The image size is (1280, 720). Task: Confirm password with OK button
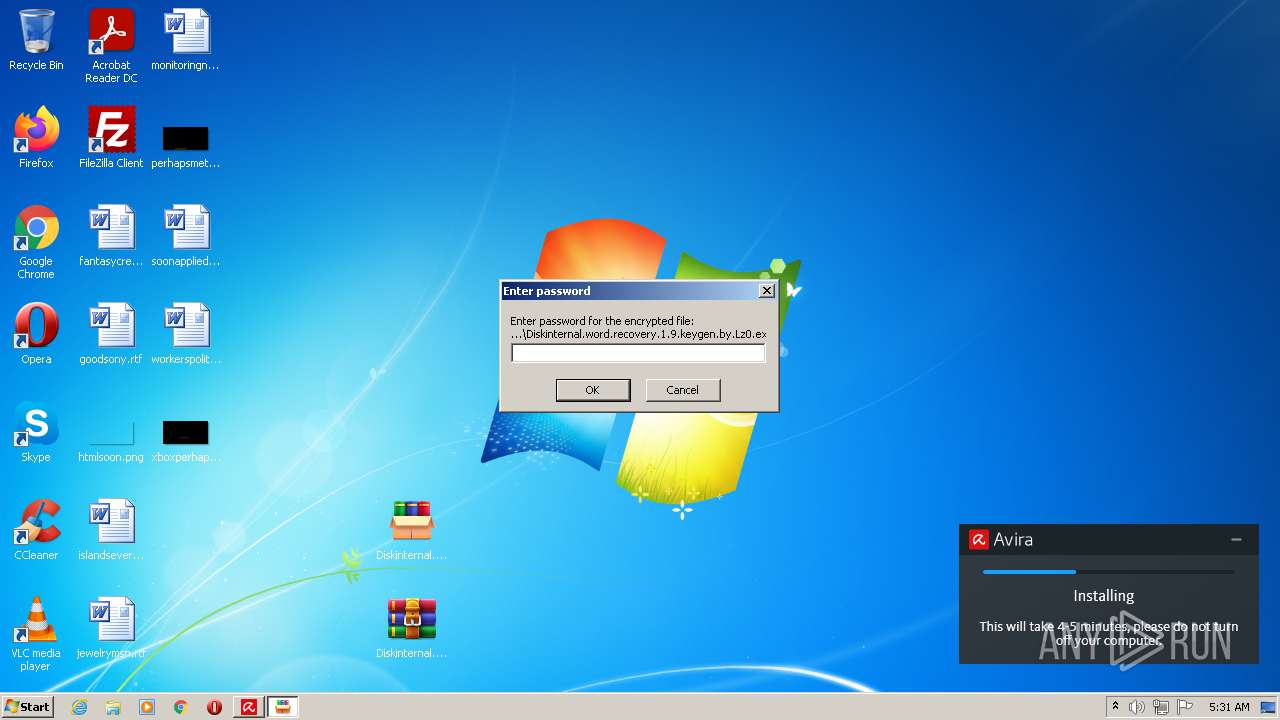click(593, 390)
